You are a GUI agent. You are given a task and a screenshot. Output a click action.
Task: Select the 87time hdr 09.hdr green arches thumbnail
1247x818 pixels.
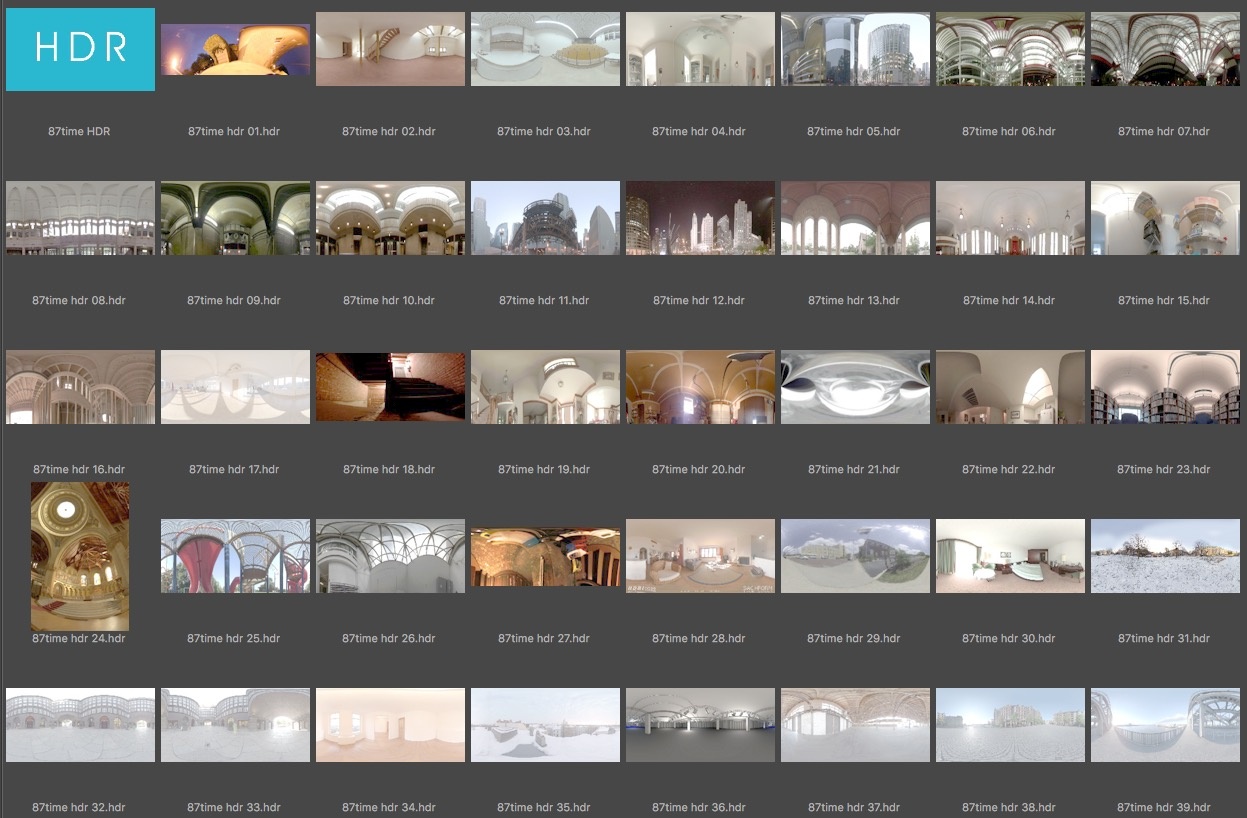coord(235,218)
